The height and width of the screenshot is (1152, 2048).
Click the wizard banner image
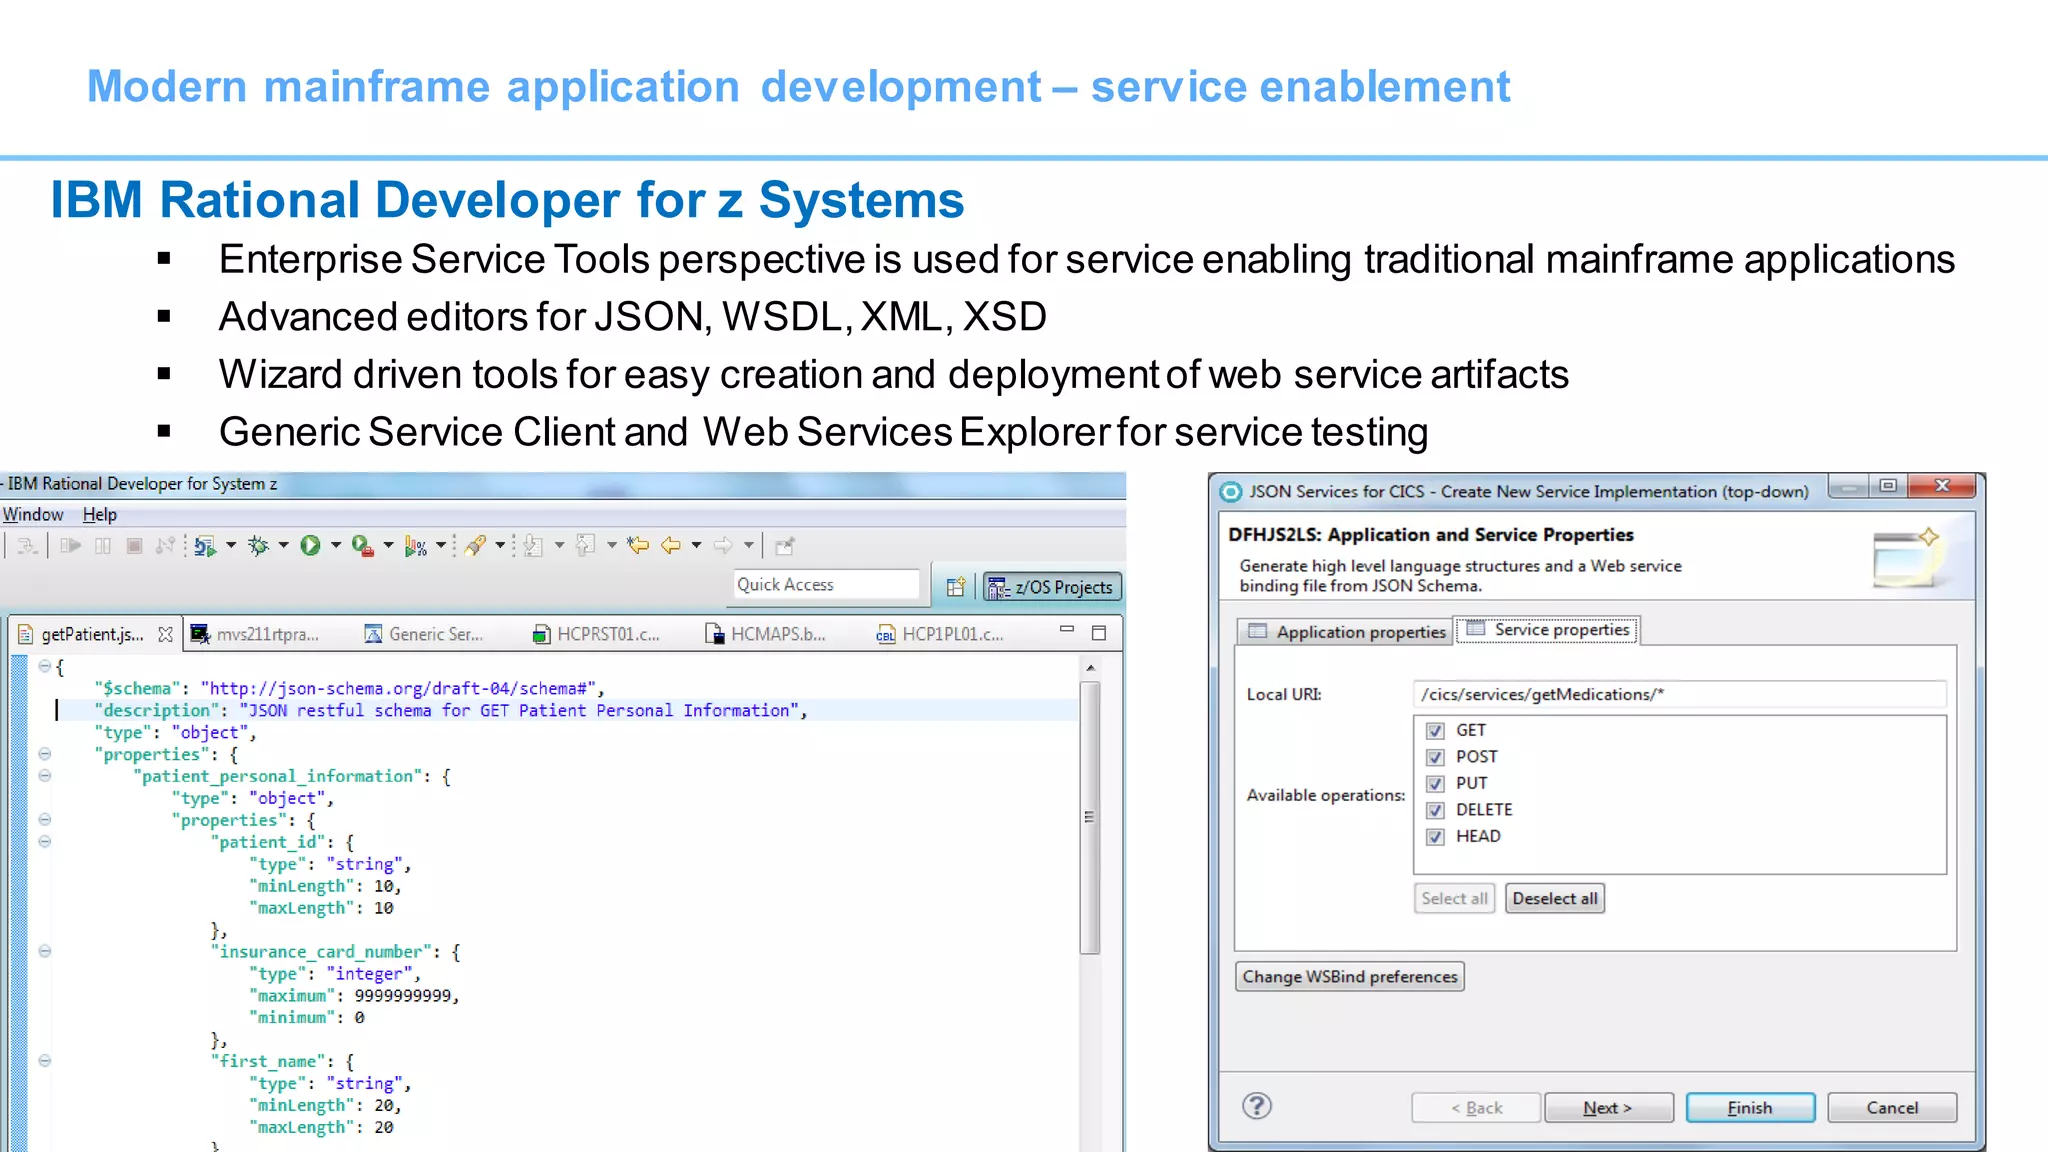(x=1907, y=558)
